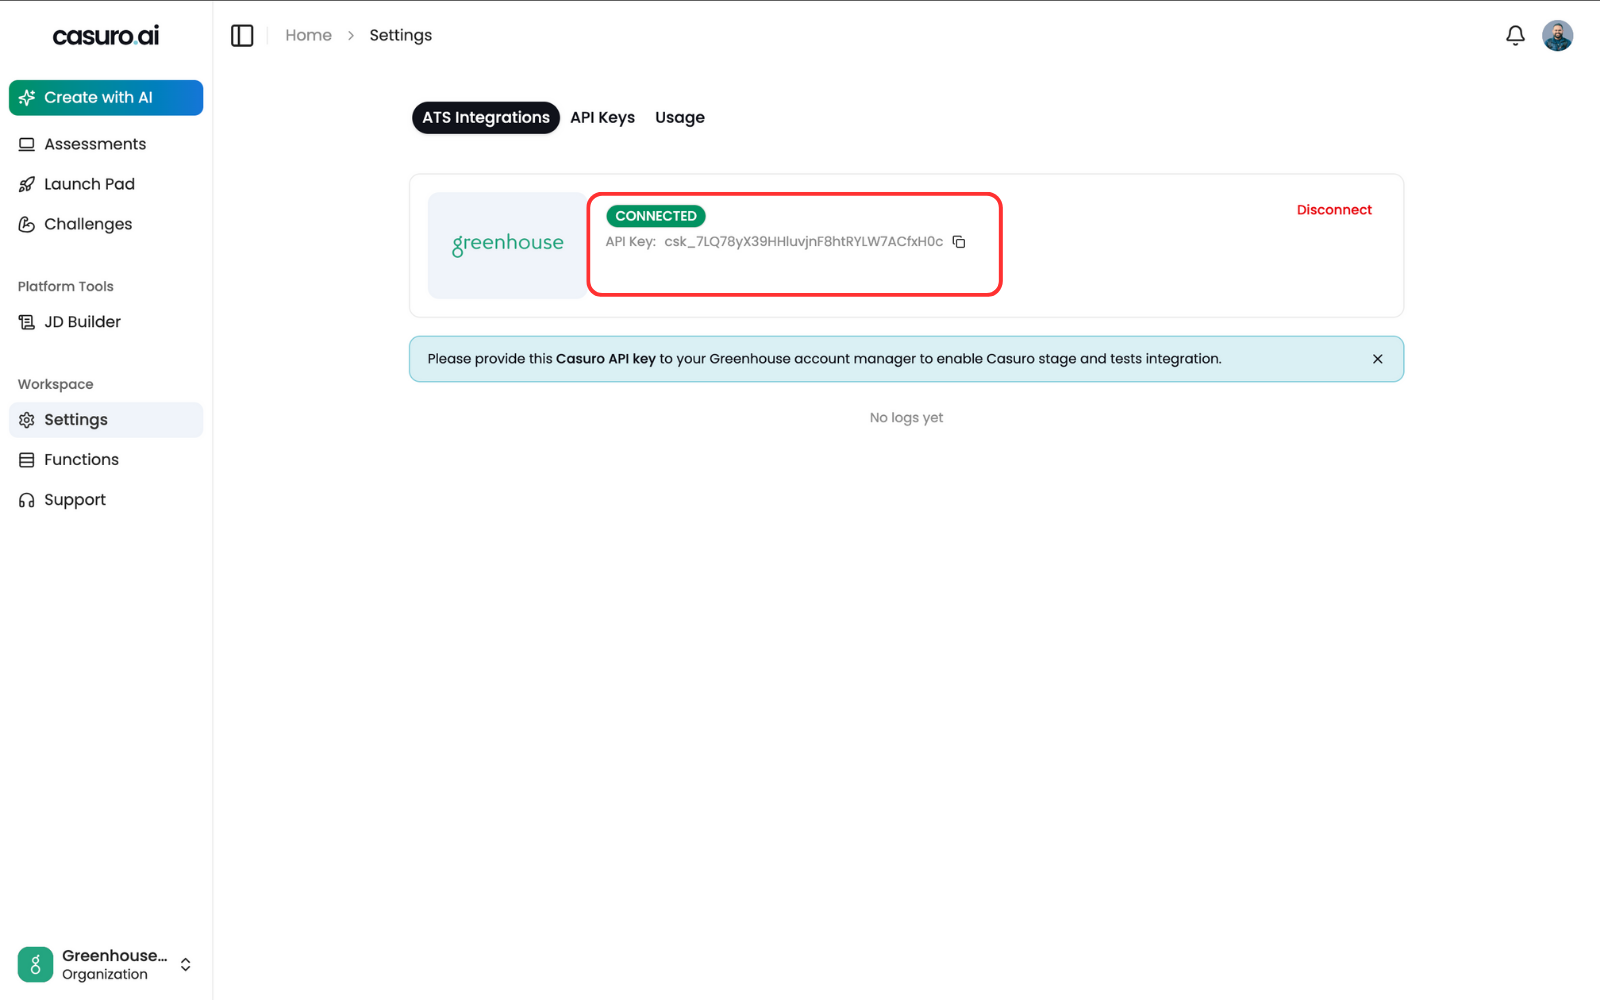
Task: Open the Challenges section
Action: 88,223
